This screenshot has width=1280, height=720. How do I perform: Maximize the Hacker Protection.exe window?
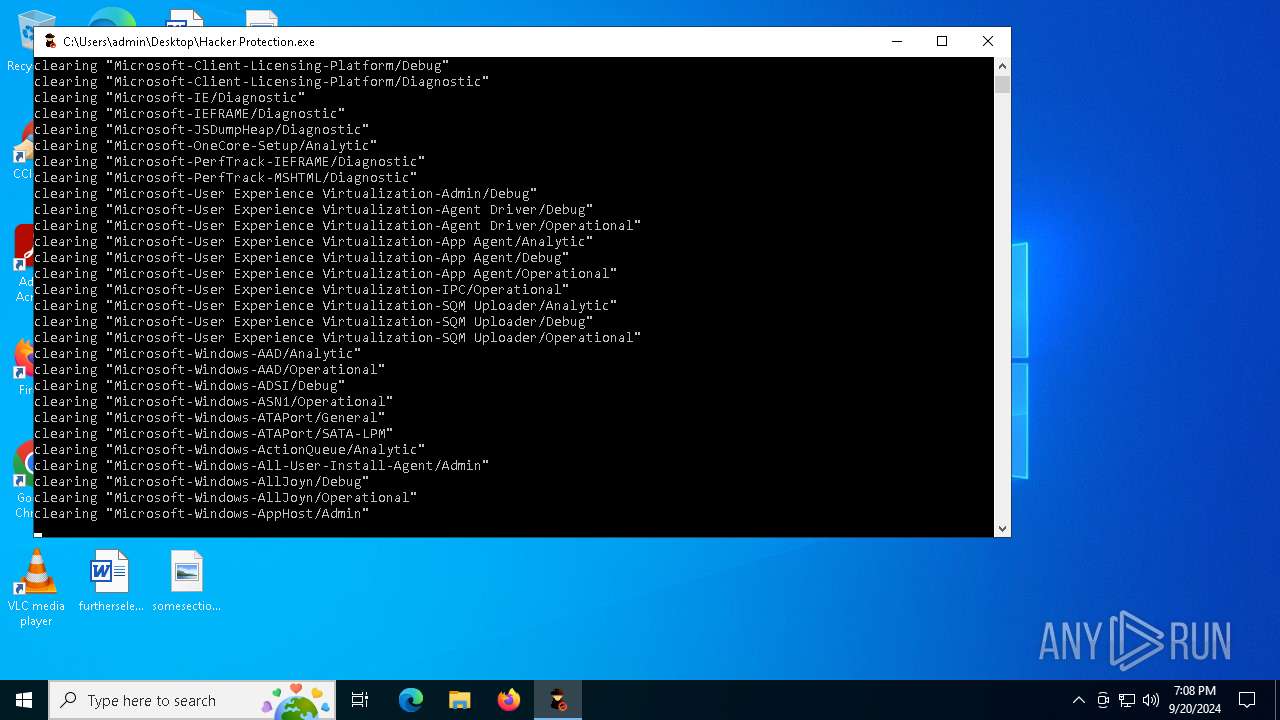coord(942,41)
